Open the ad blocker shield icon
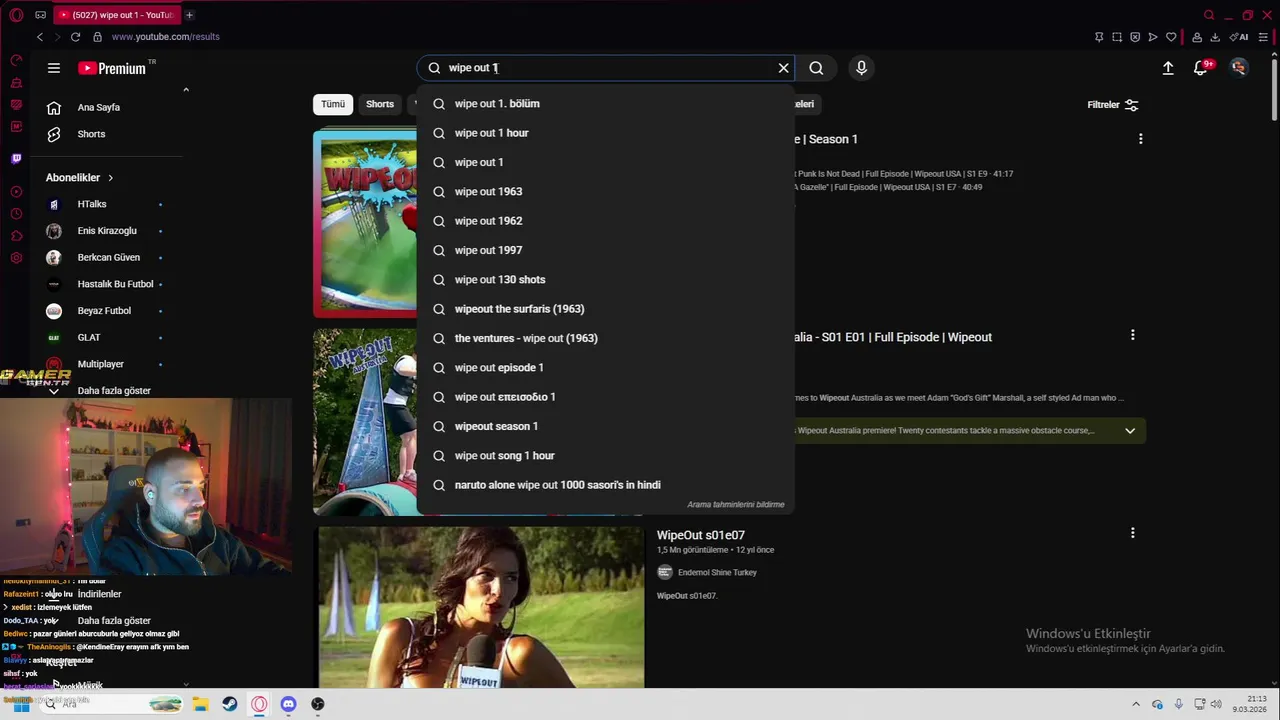This screenshot has height=720, width=1280. 1135,37
